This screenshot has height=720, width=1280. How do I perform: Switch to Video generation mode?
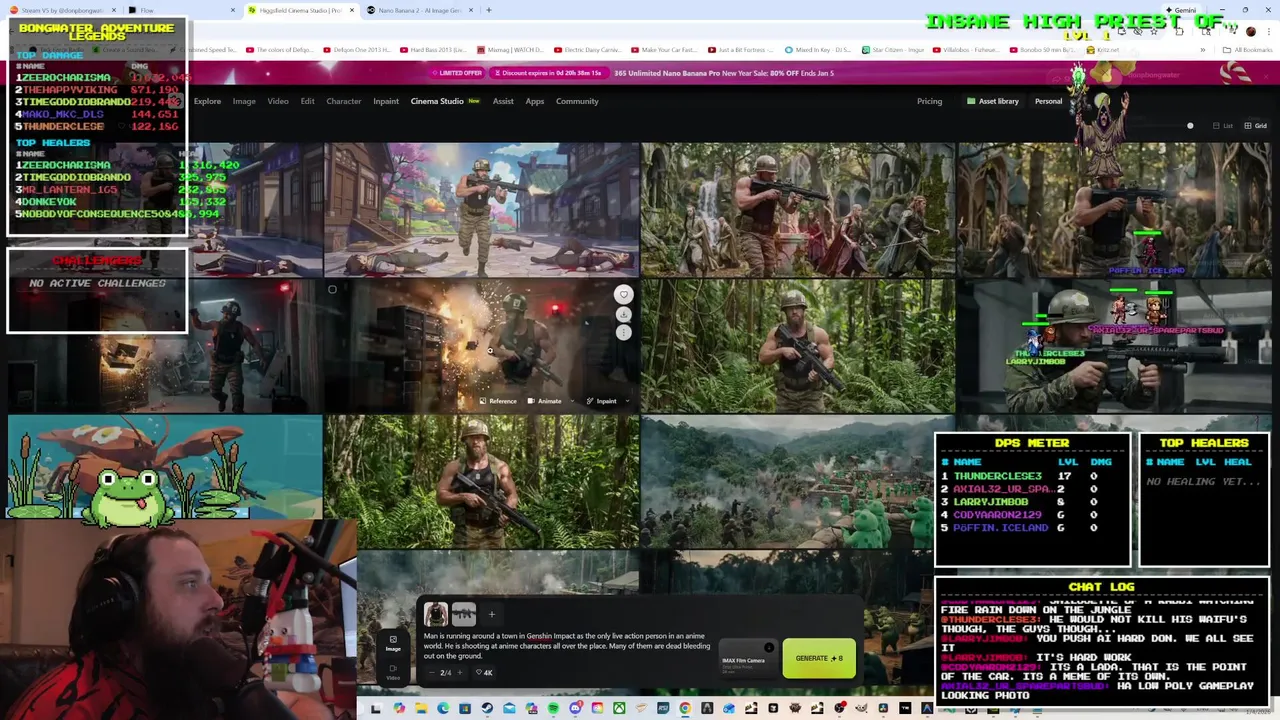click(x=393, y=672)
